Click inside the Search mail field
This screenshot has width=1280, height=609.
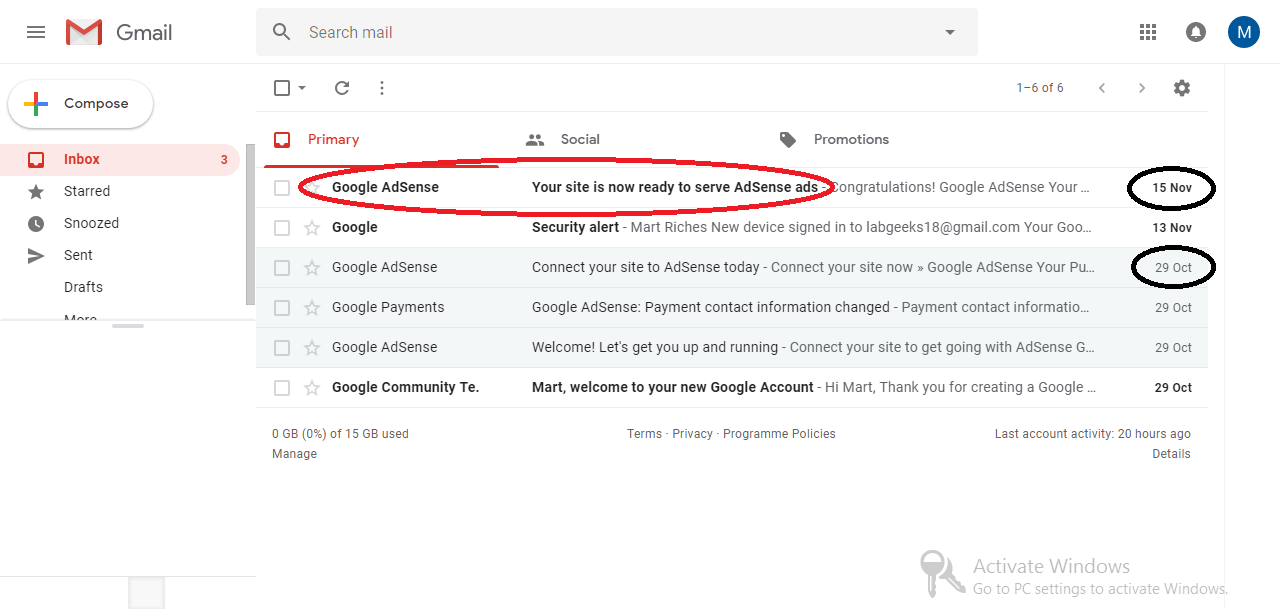600,32
